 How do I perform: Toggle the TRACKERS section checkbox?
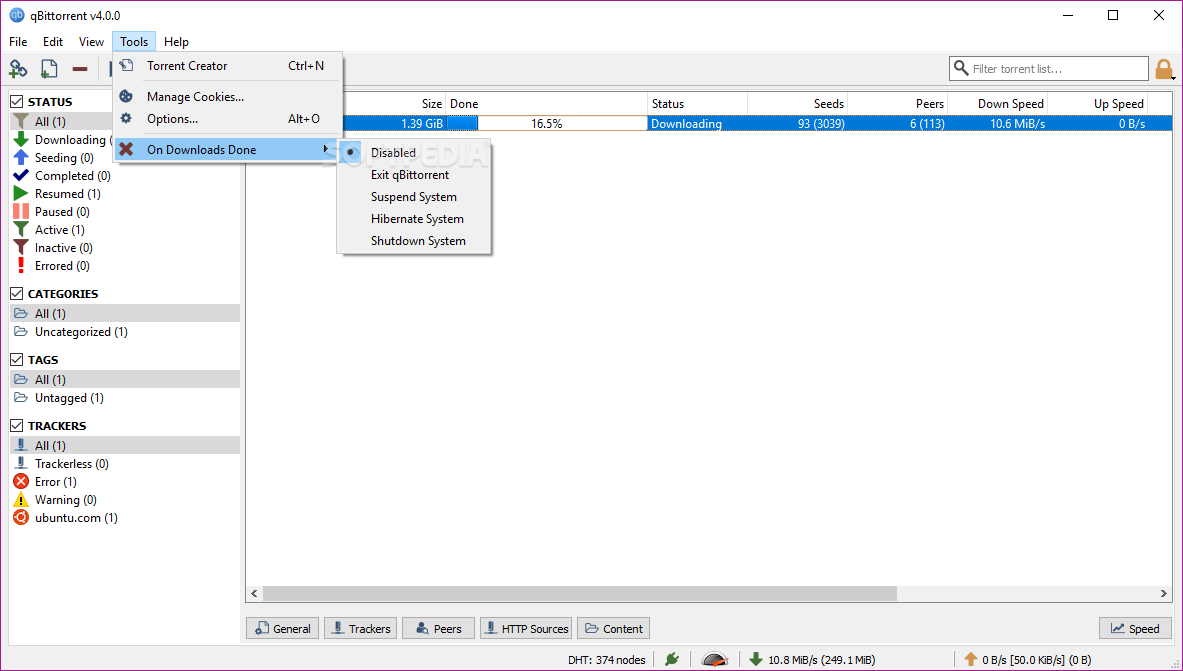click(x=17, y=426)
